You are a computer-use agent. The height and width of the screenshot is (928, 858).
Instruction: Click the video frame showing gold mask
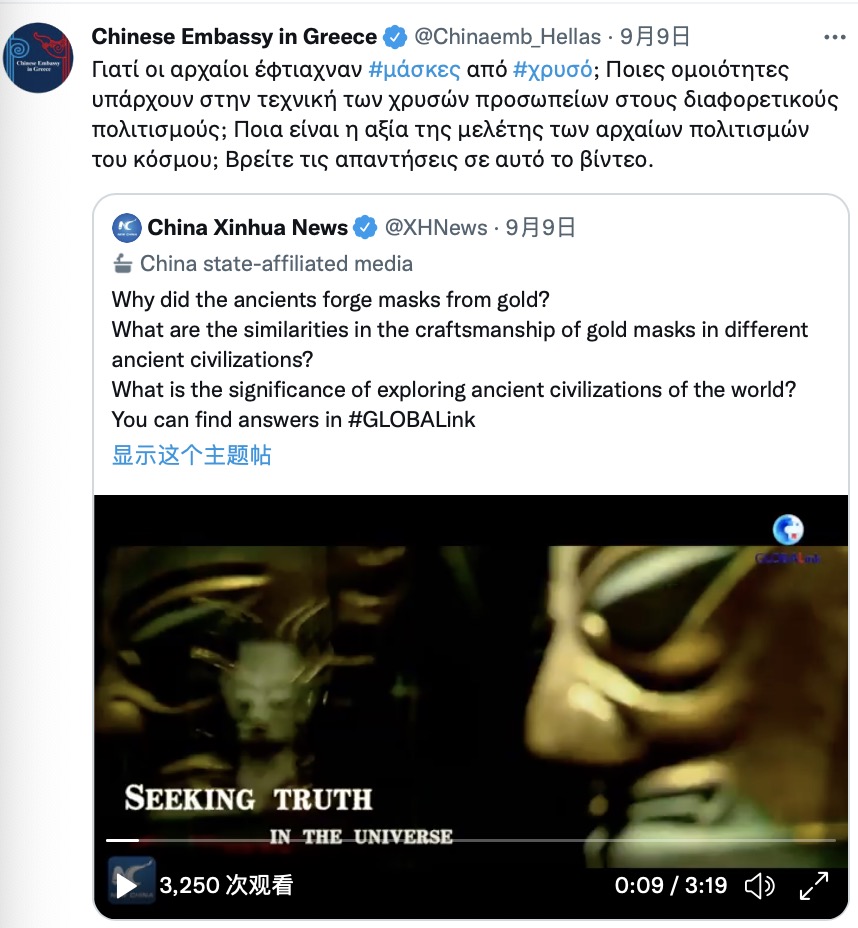pos(470,681)
